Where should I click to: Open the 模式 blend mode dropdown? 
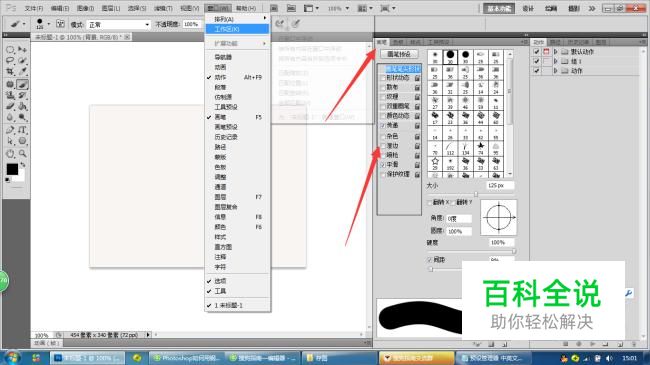pyautogui.click(x=119, y=25)
